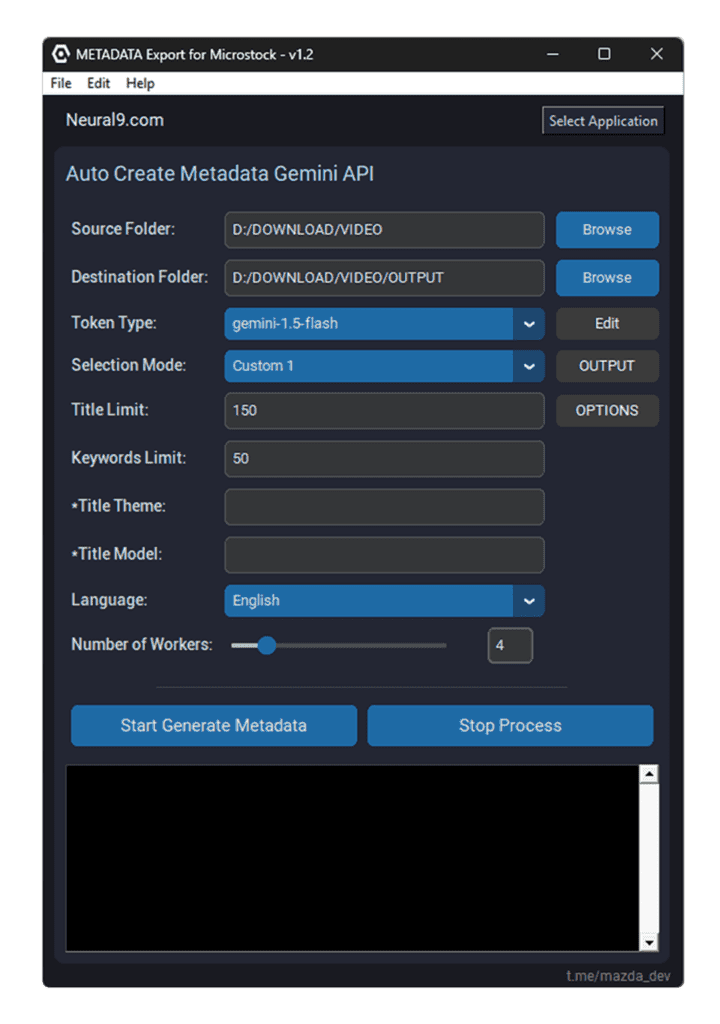Viewport: 720px width, 1024px height.
Task: Click the OPTIONS button
Action: click(x=607, y=410)
